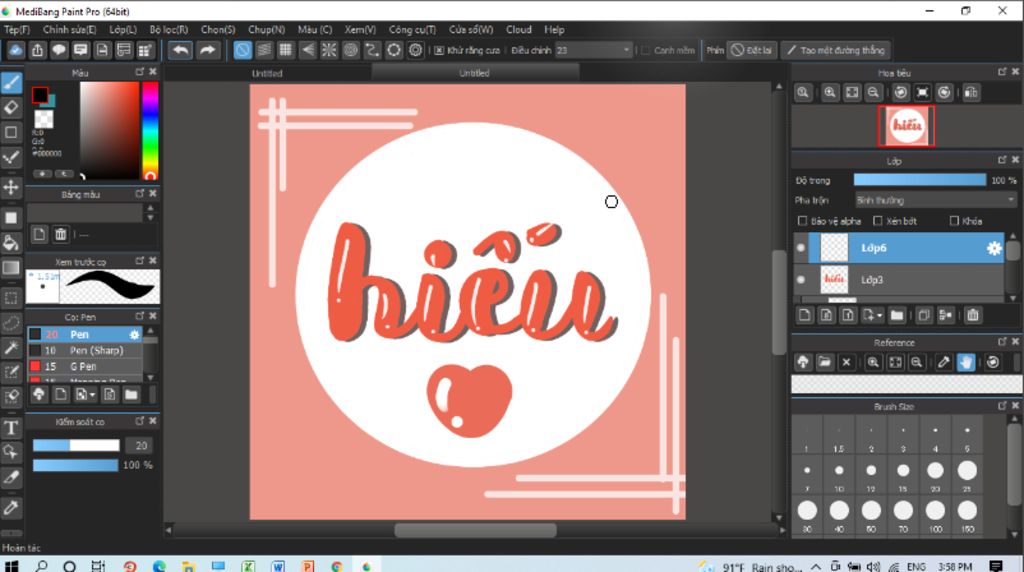Screen dimensions: 1024x572
Task: Open Lớp6 layer settings gear
Action: point(993,248)
